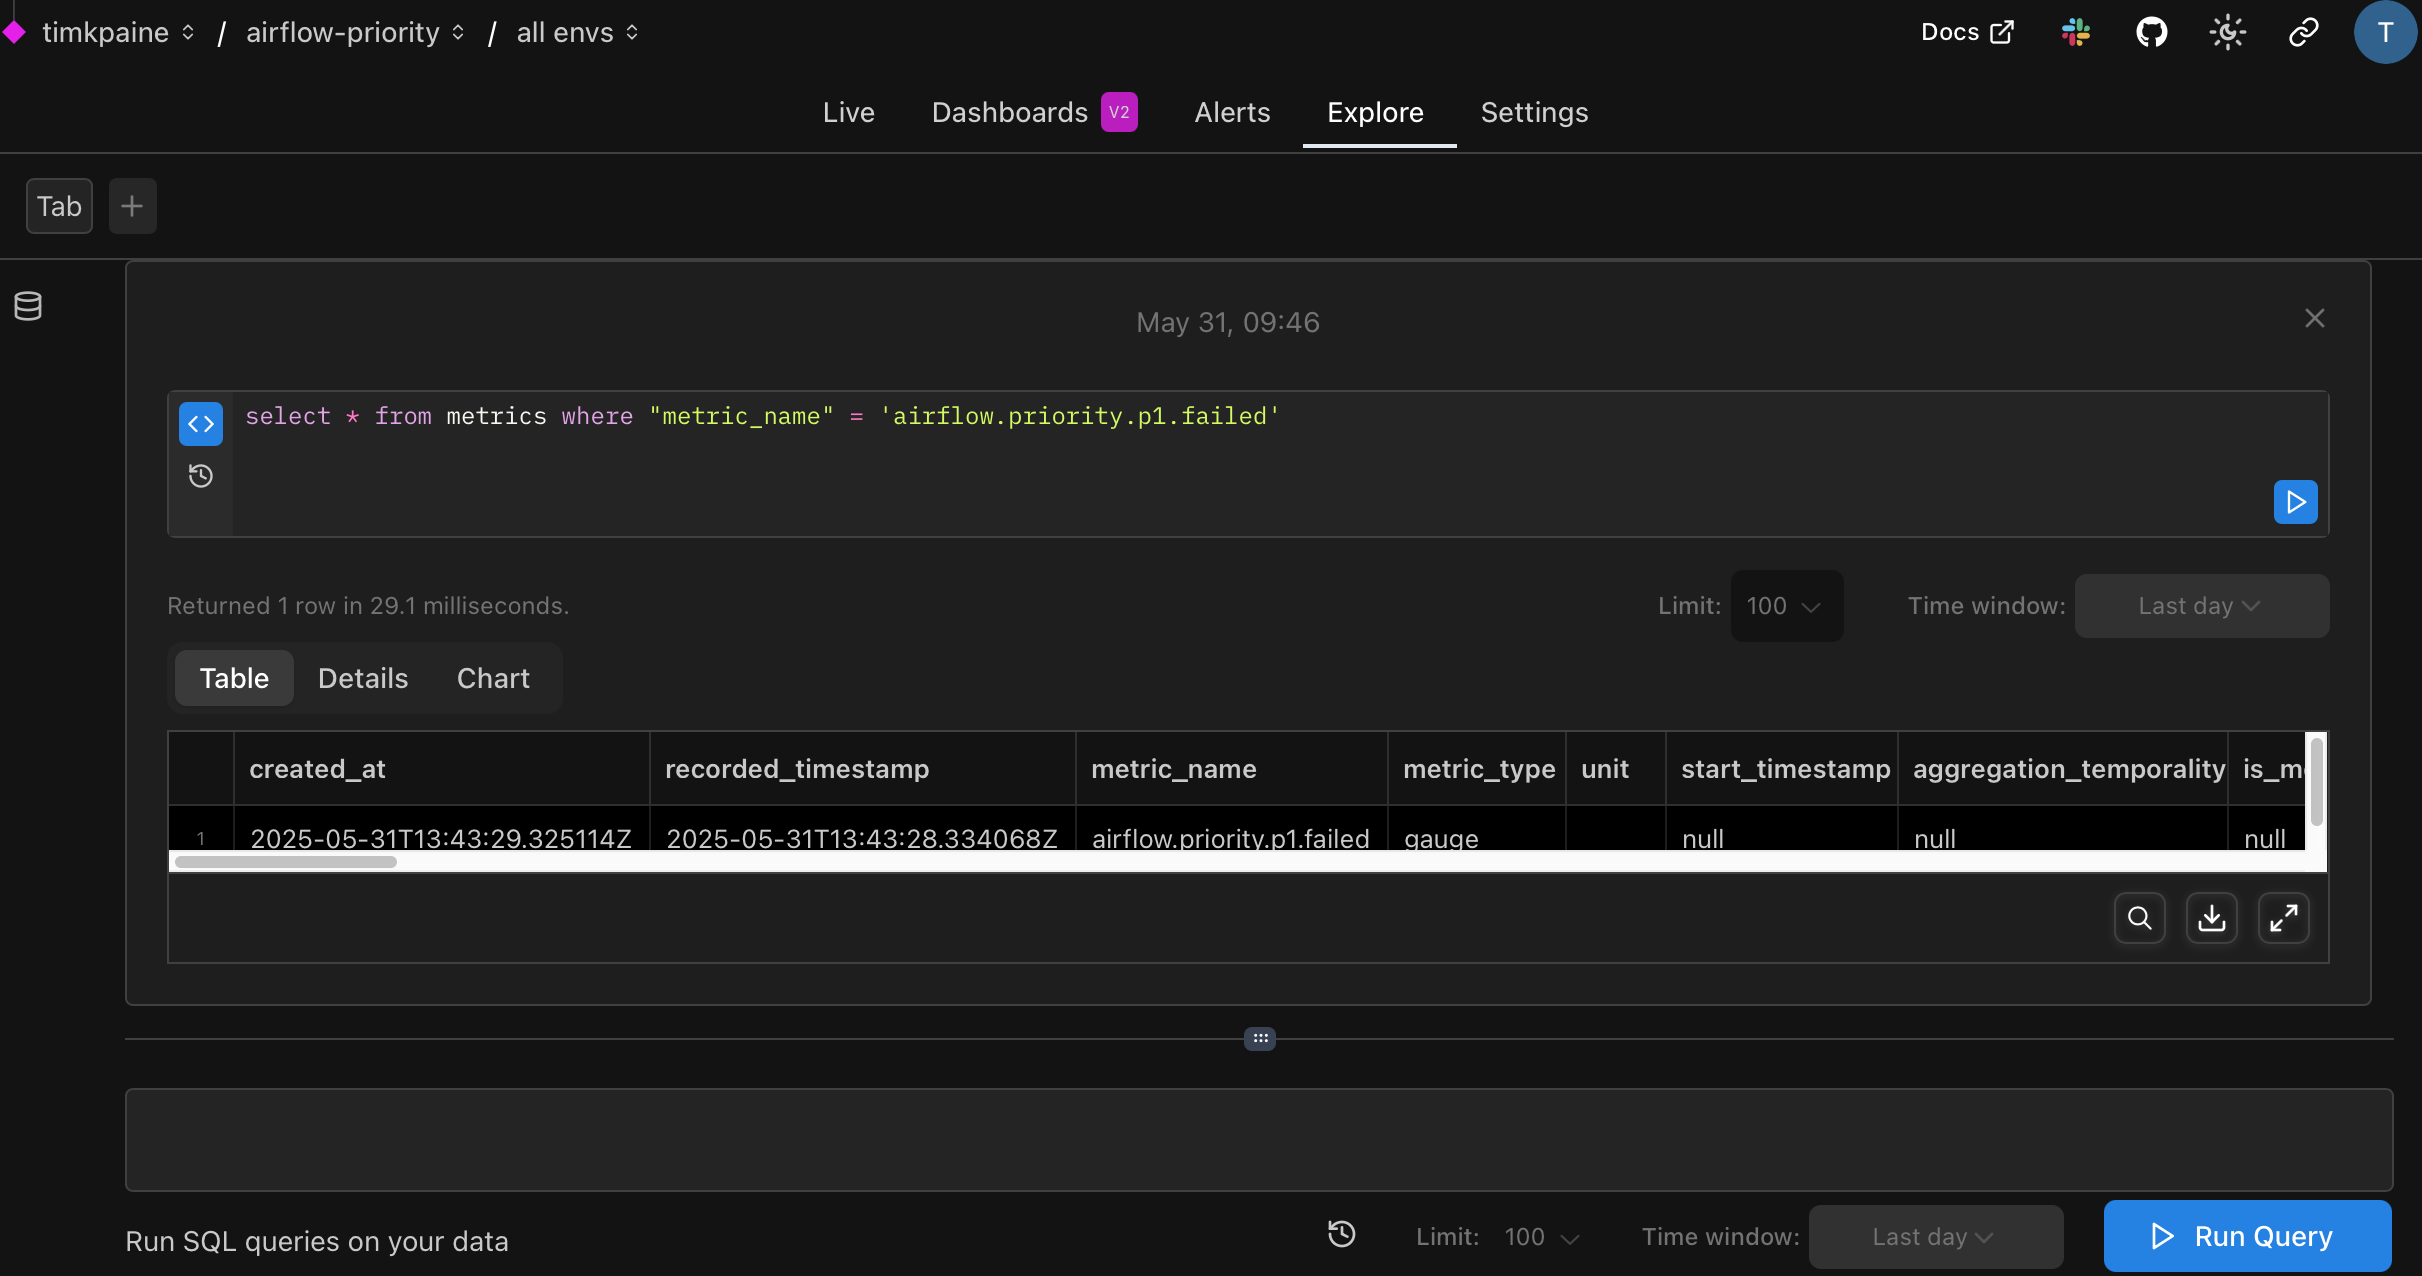The width and height of the screenshot is (2422, 1276).
Task: Toggle the SQL code editor mode icon
Action: tap(201, 424)
